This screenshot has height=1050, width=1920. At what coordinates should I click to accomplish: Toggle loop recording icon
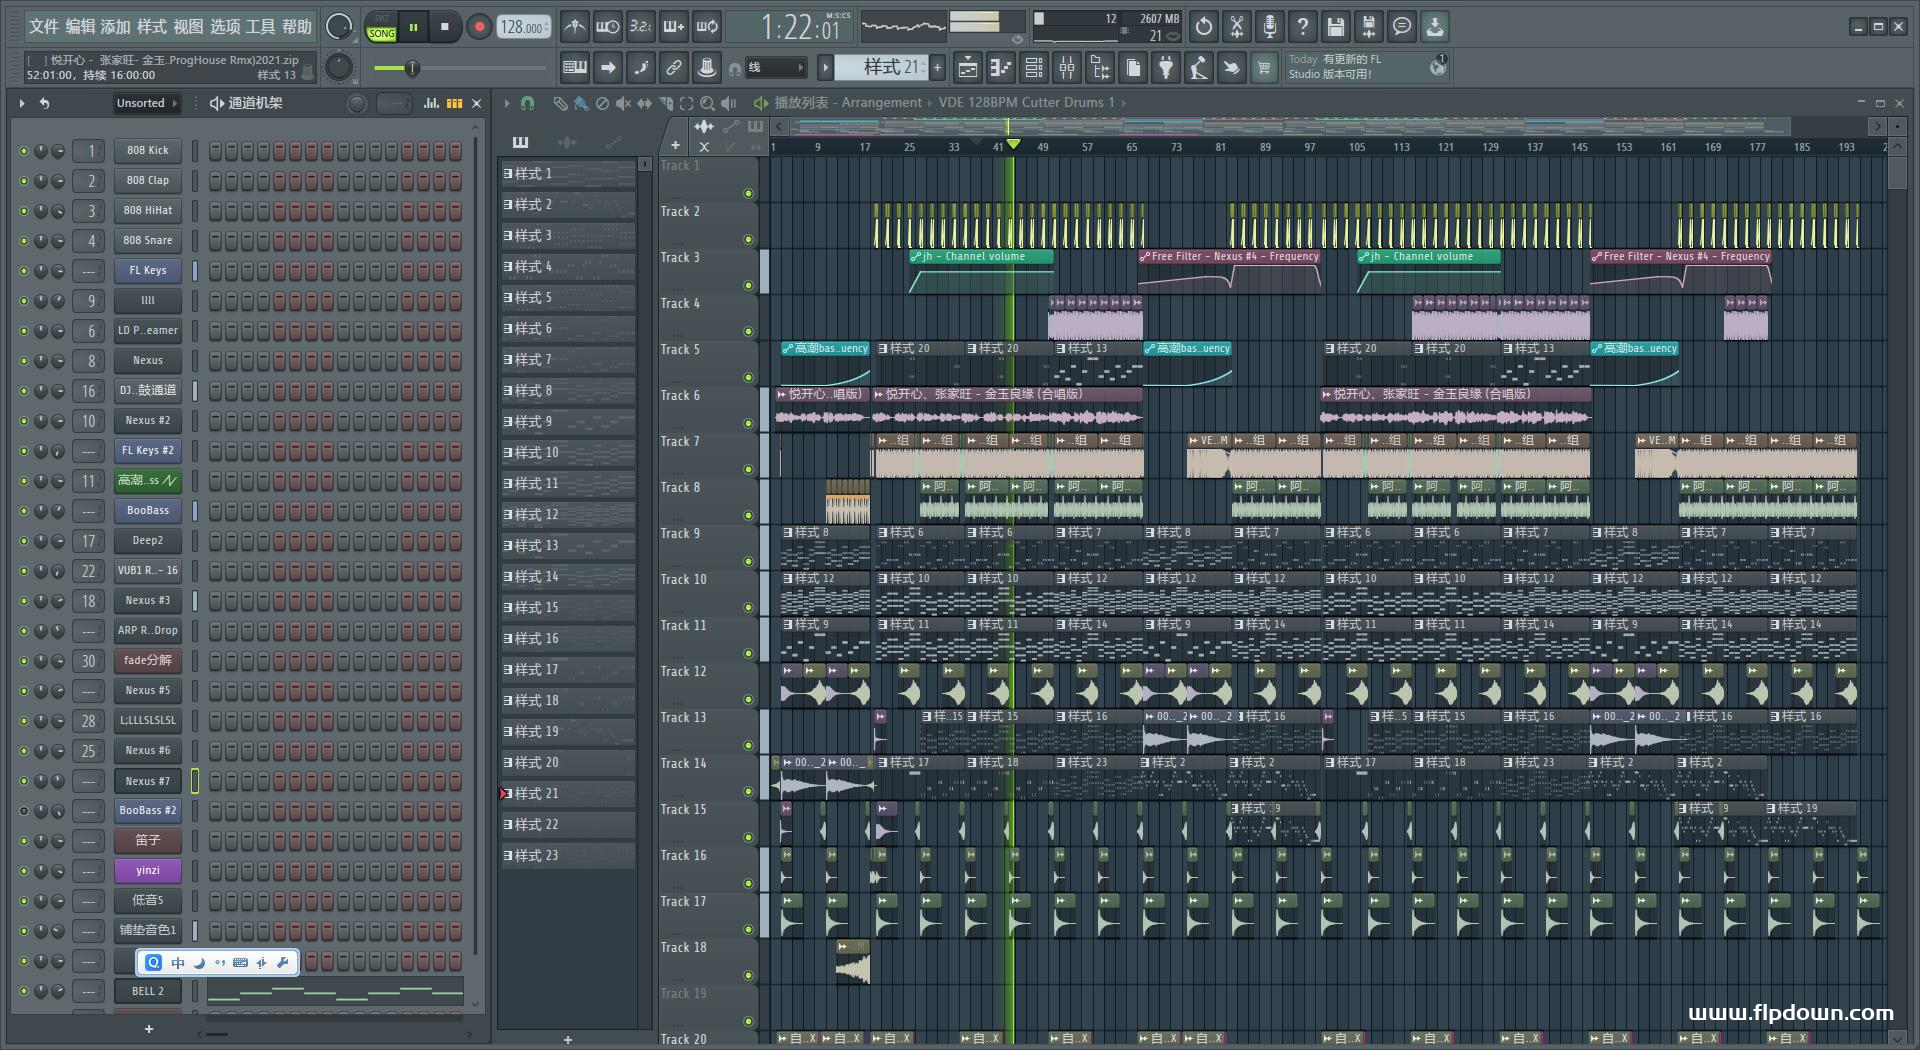click(x=707, y=27)
